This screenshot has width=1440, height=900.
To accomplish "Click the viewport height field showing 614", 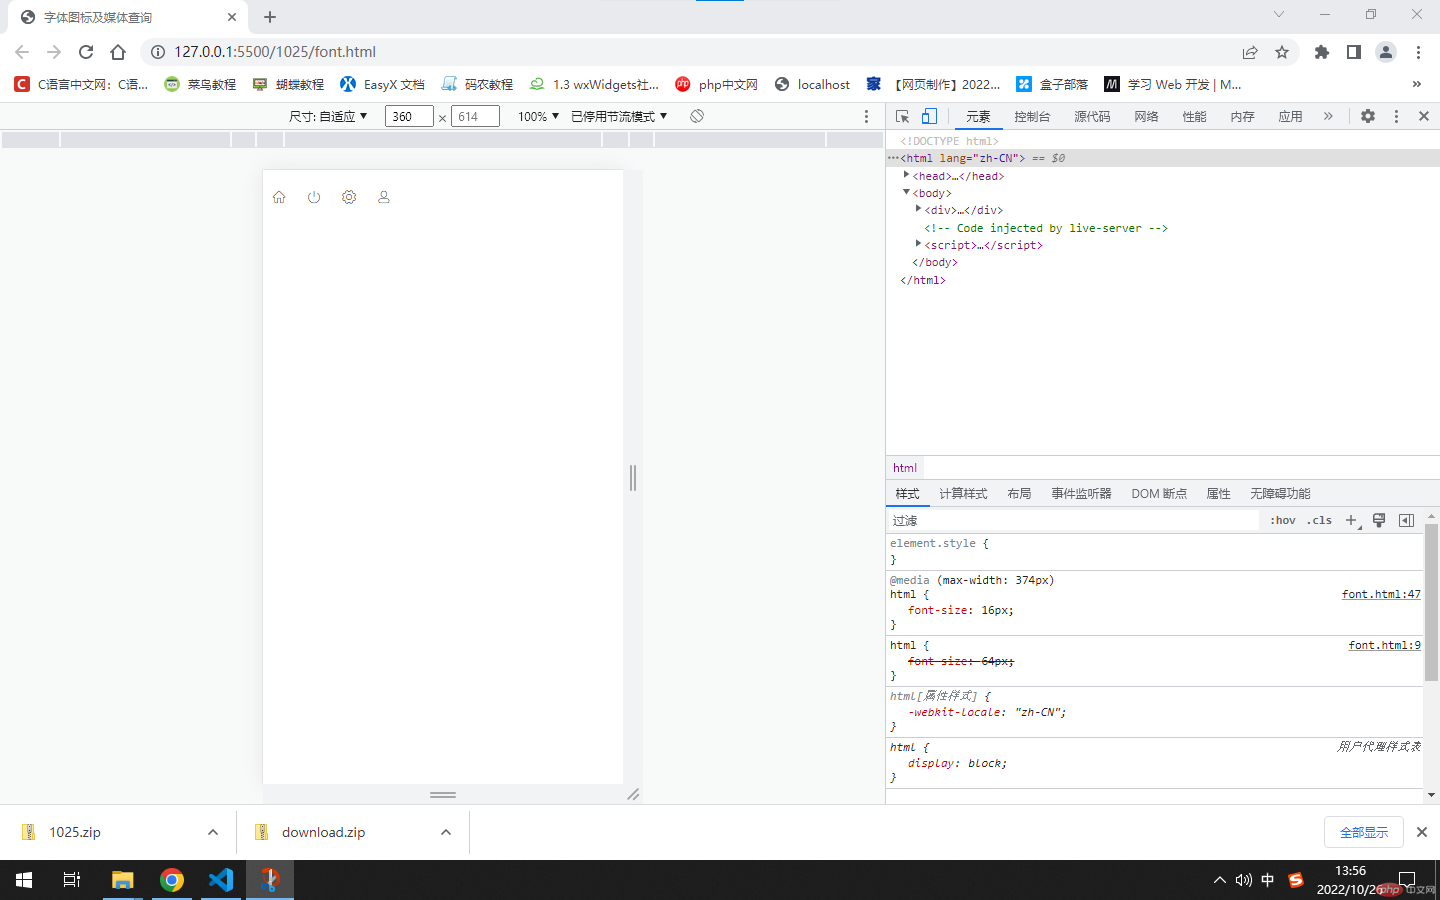I will pos(475,116).
